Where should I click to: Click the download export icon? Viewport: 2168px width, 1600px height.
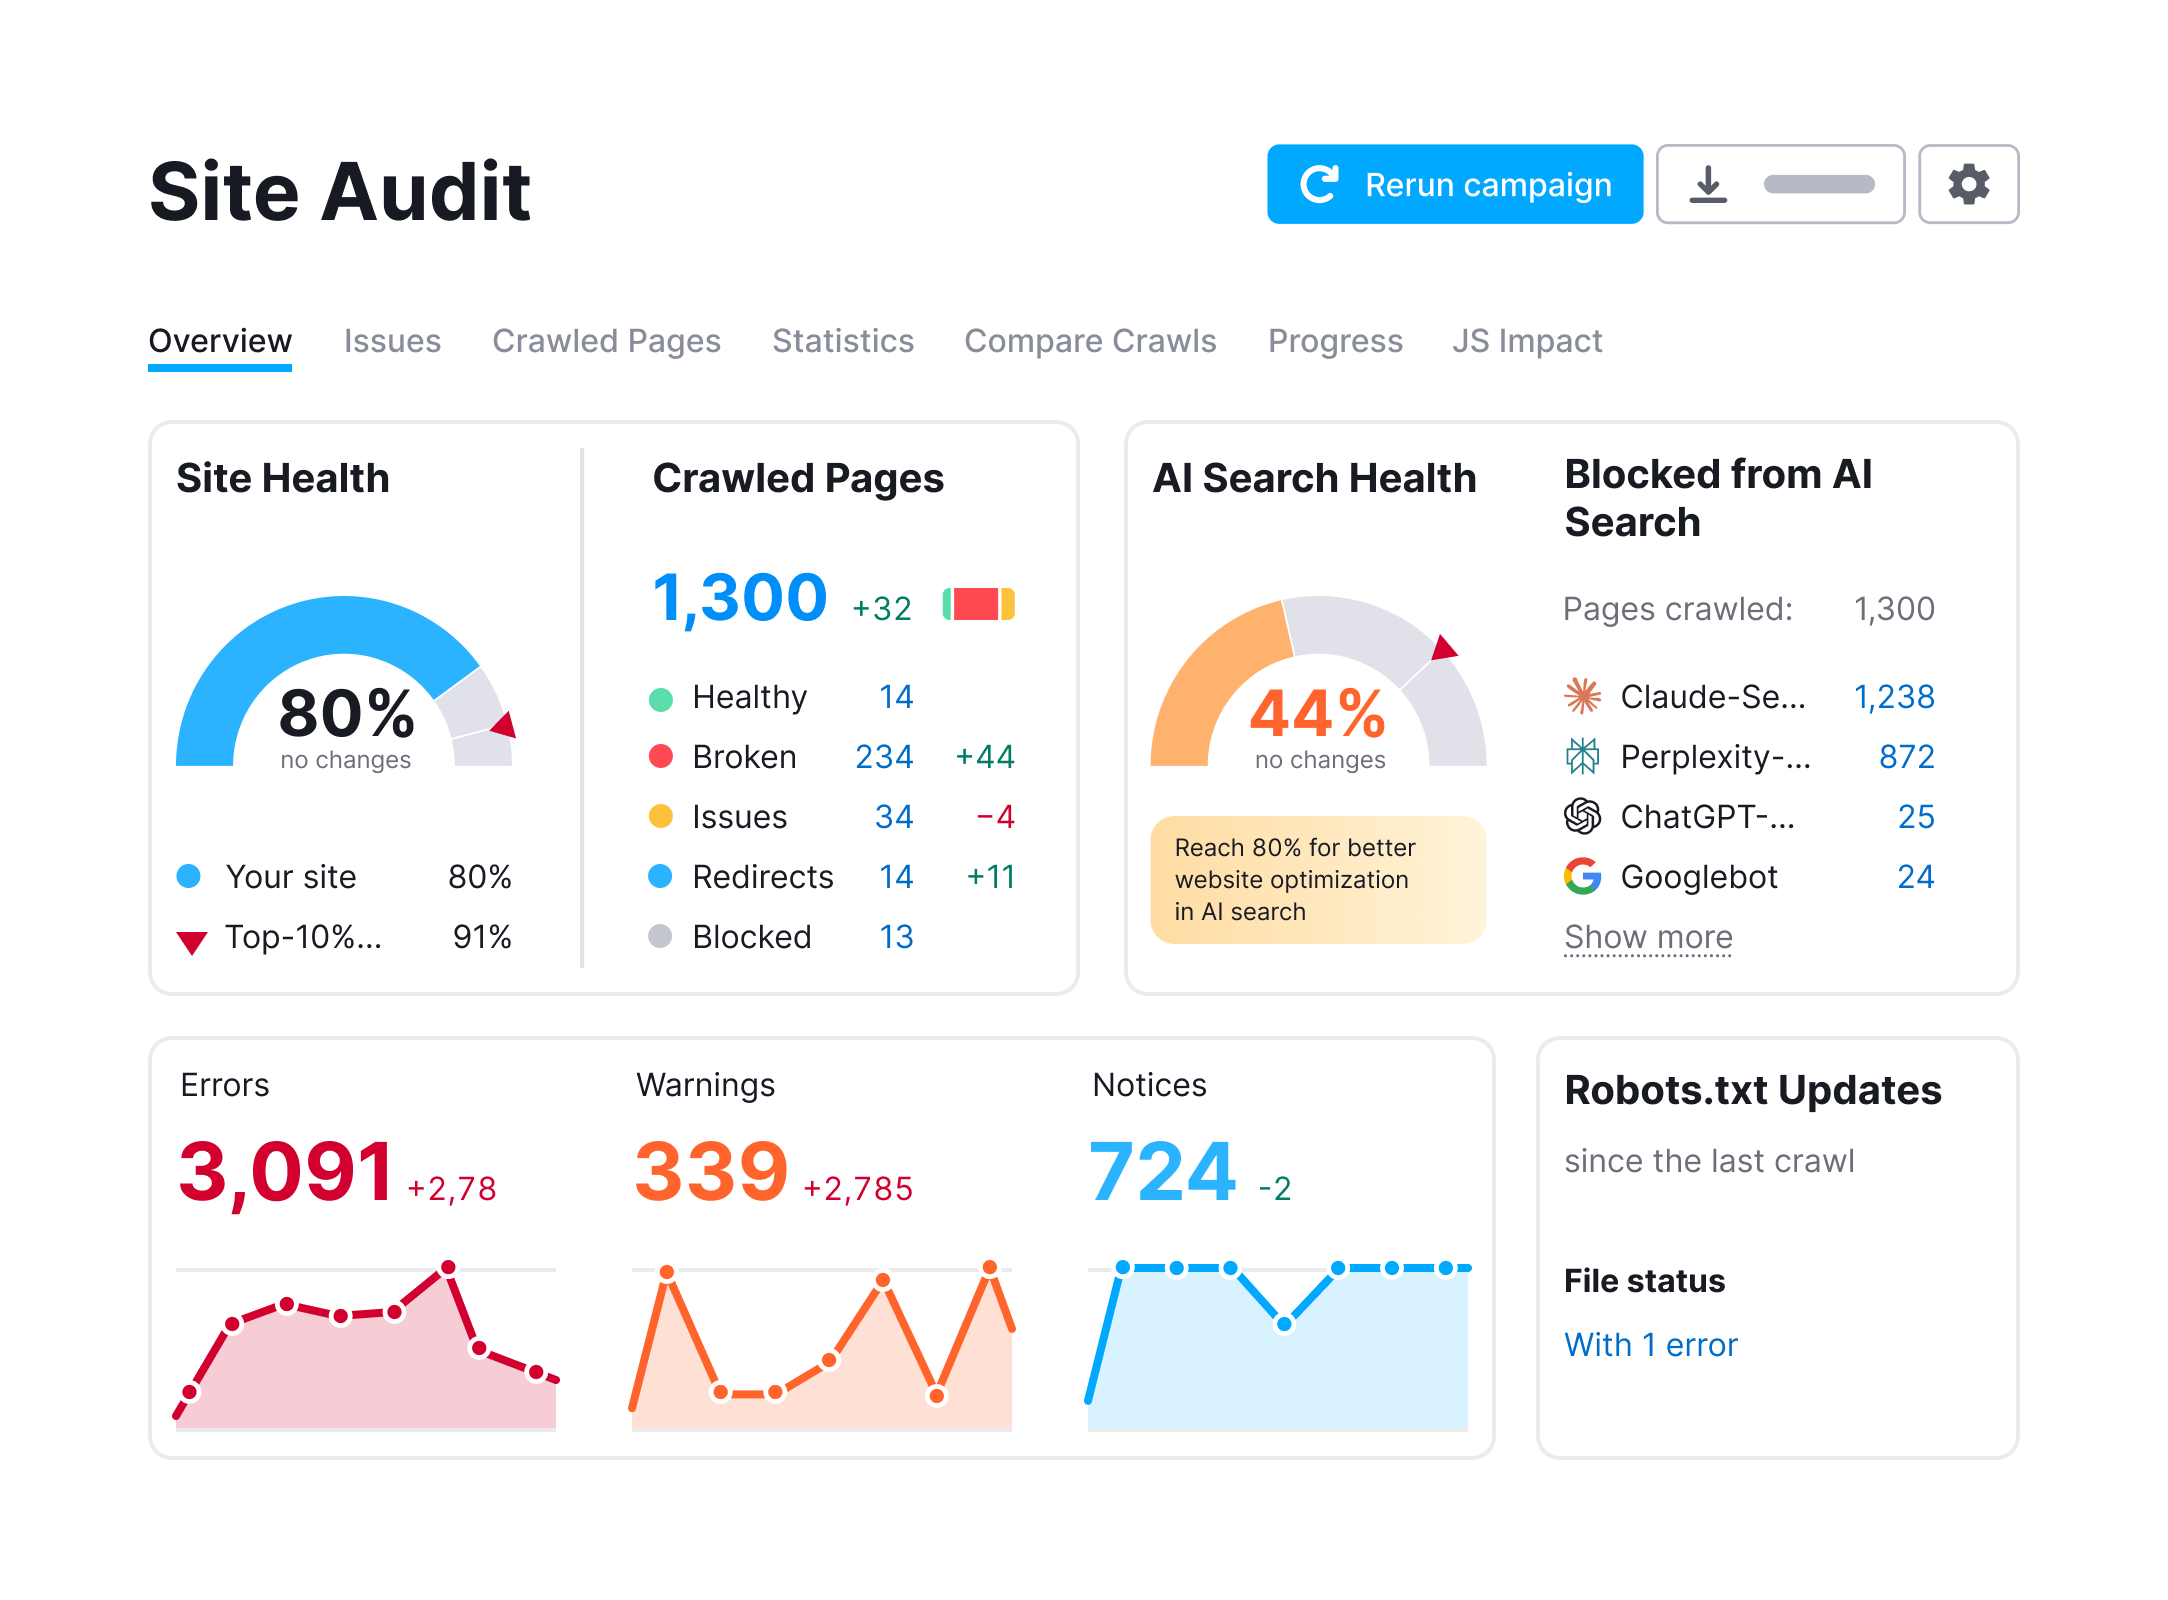pos(1708,185)
